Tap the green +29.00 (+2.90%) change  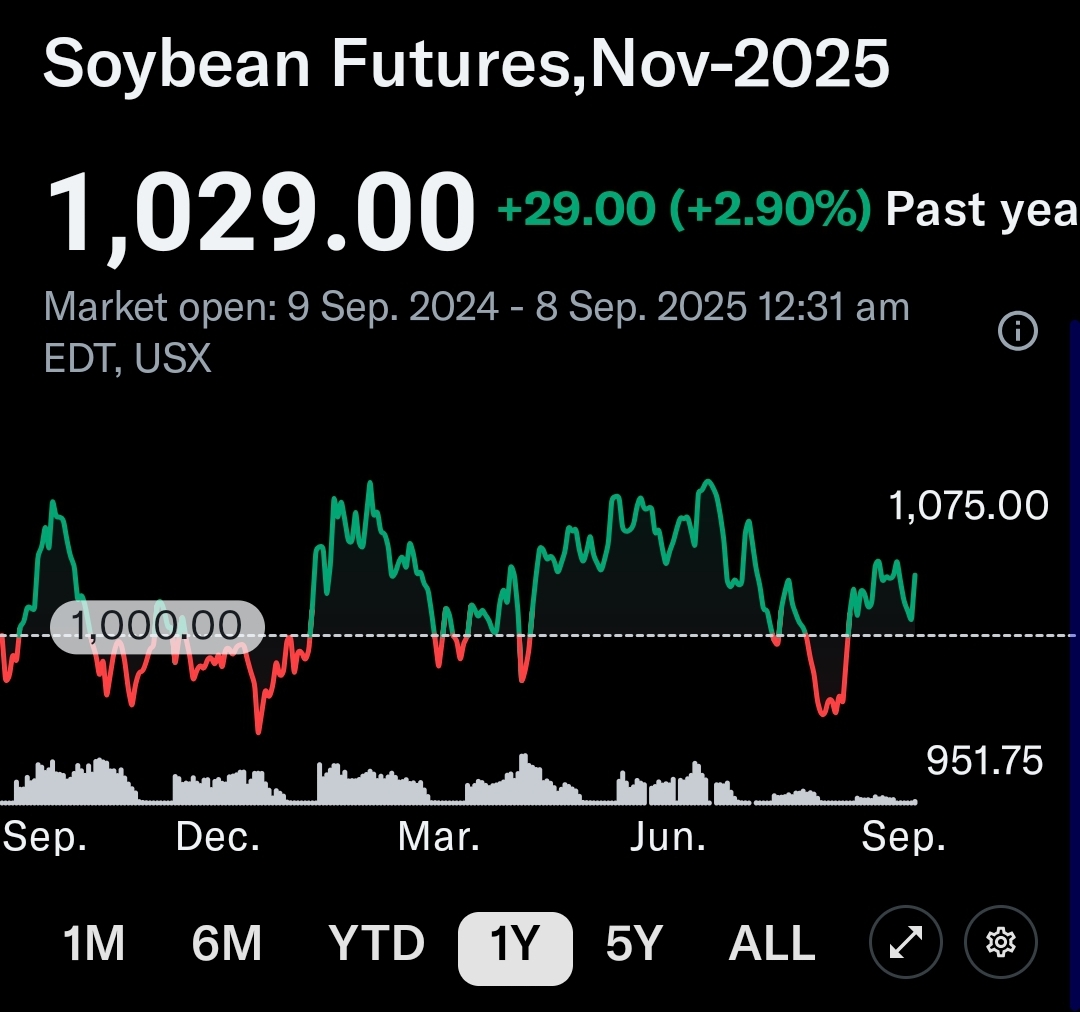click(x=684, y=210)
